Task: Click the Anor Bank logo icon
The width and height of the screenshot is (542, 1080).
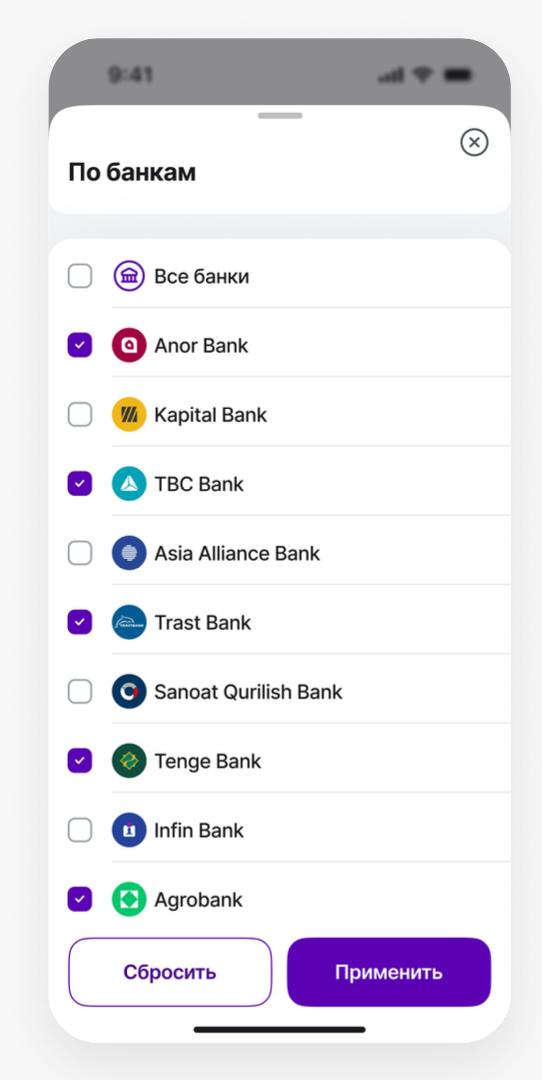Action: [129, 345]
